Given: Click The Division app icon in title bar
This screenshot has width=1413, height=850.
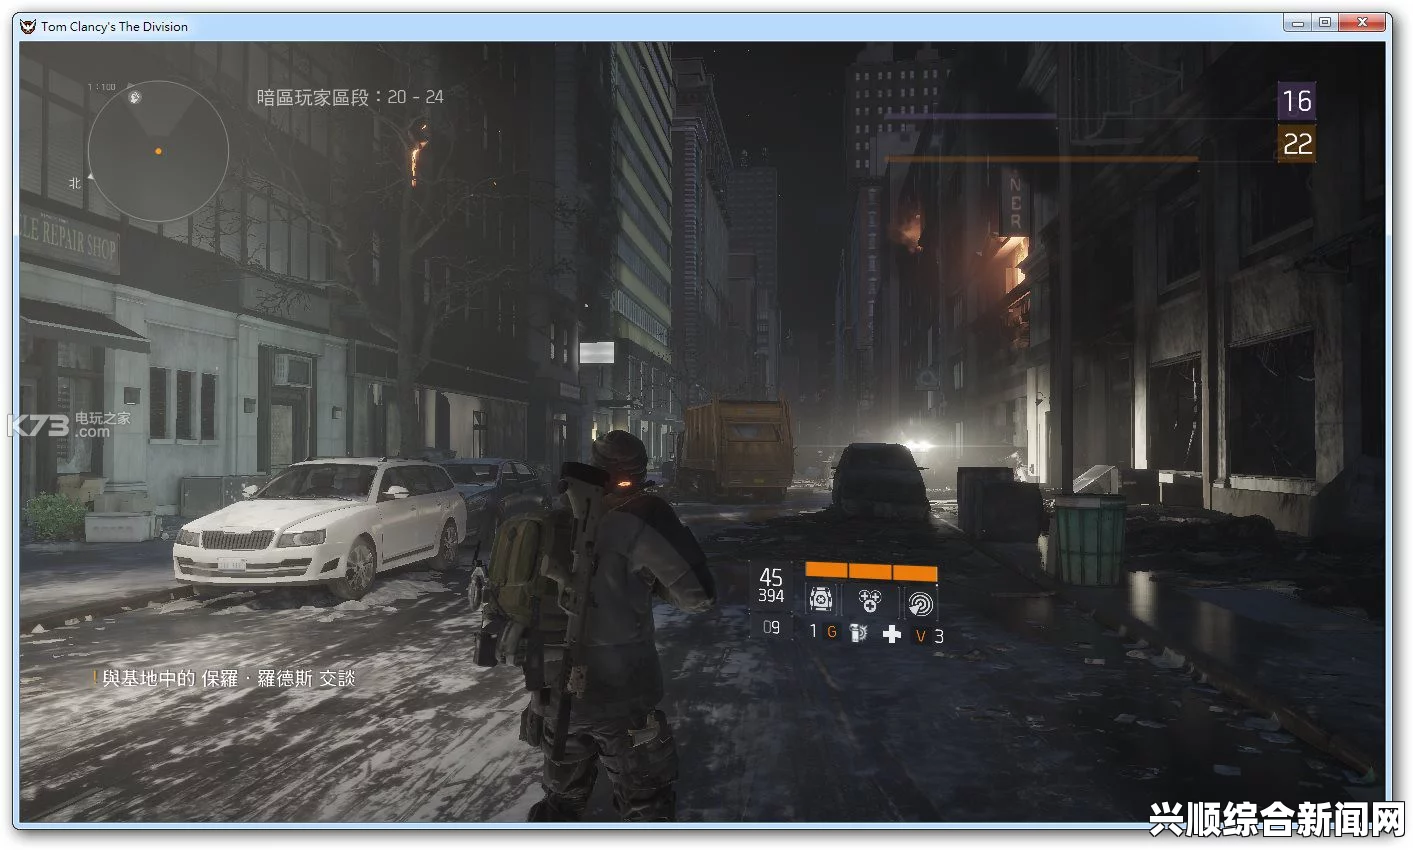Looking at the screenshot, I should point(28,26).
